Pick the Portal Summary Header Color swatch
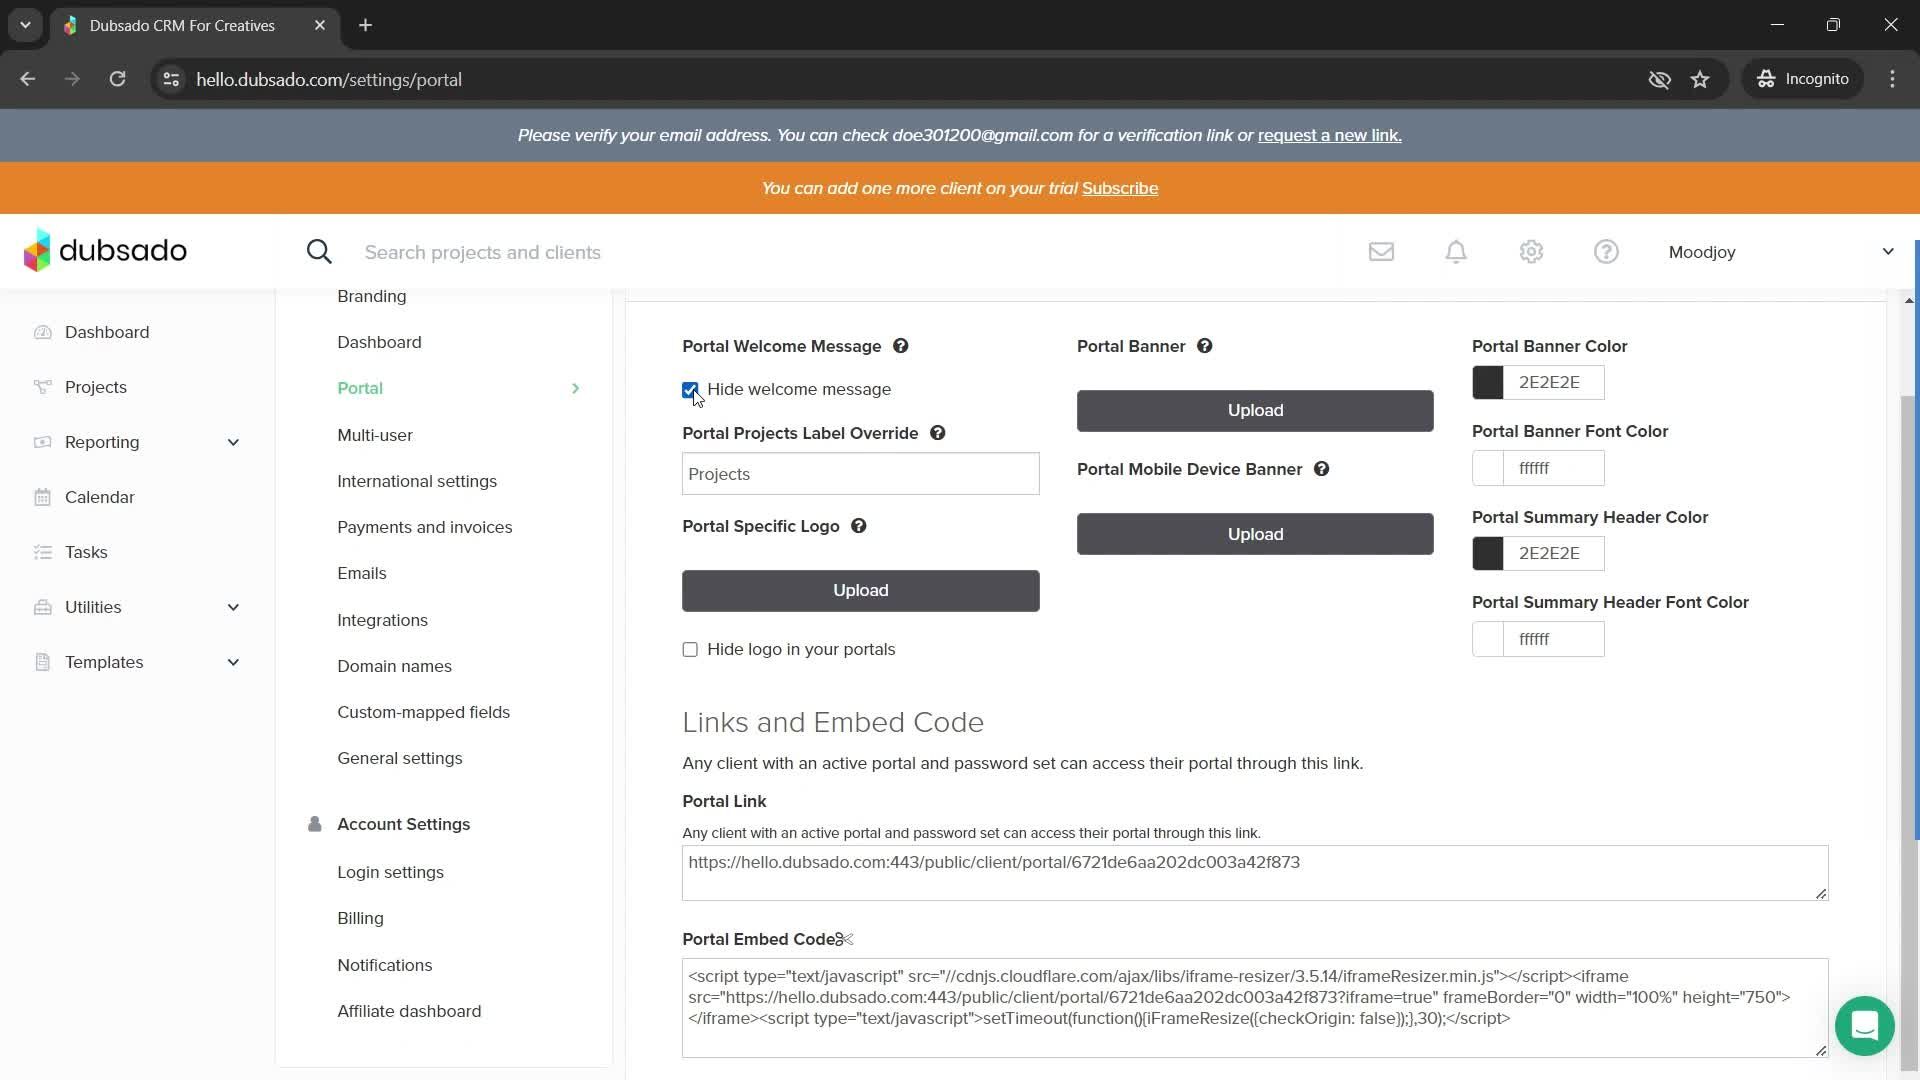Image resolution: width=1920 pixels, height=1080 pixels. [1488, 553]
